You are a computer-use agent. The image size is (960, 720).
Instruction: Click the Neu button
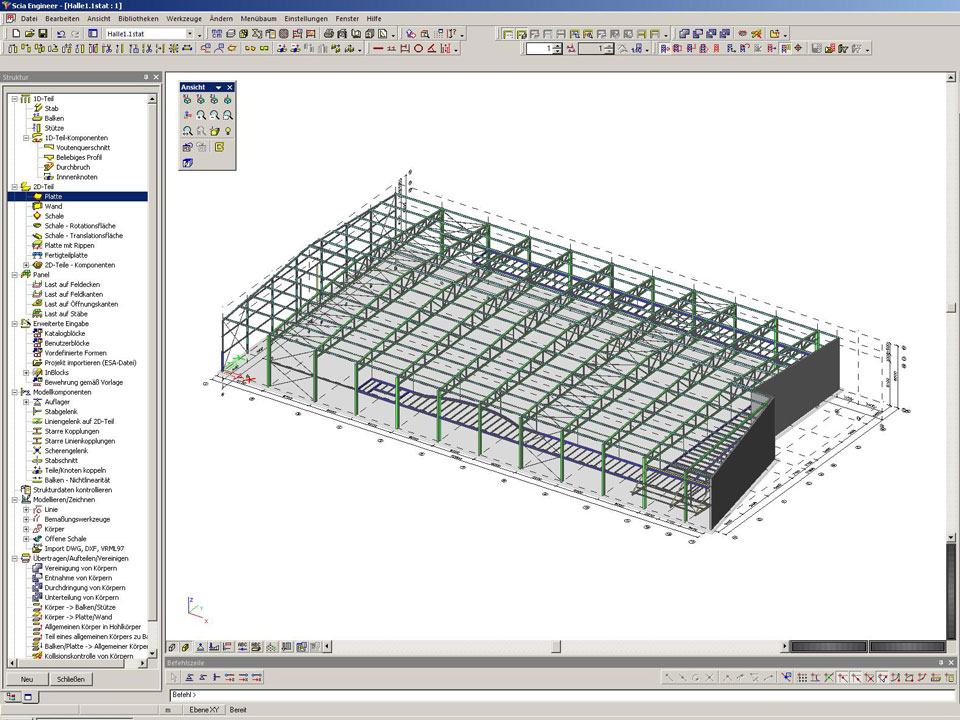click(27, 679)
